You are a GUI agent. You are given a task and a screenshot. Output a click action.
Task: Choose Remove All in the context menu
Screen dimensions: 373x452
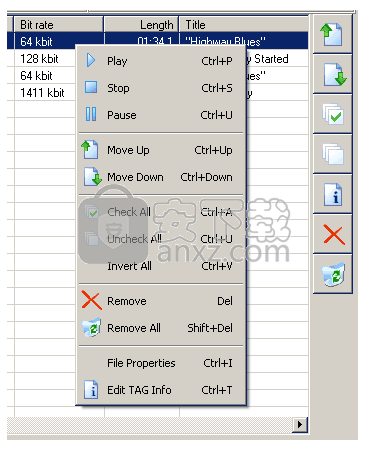(x=161, y=328)
